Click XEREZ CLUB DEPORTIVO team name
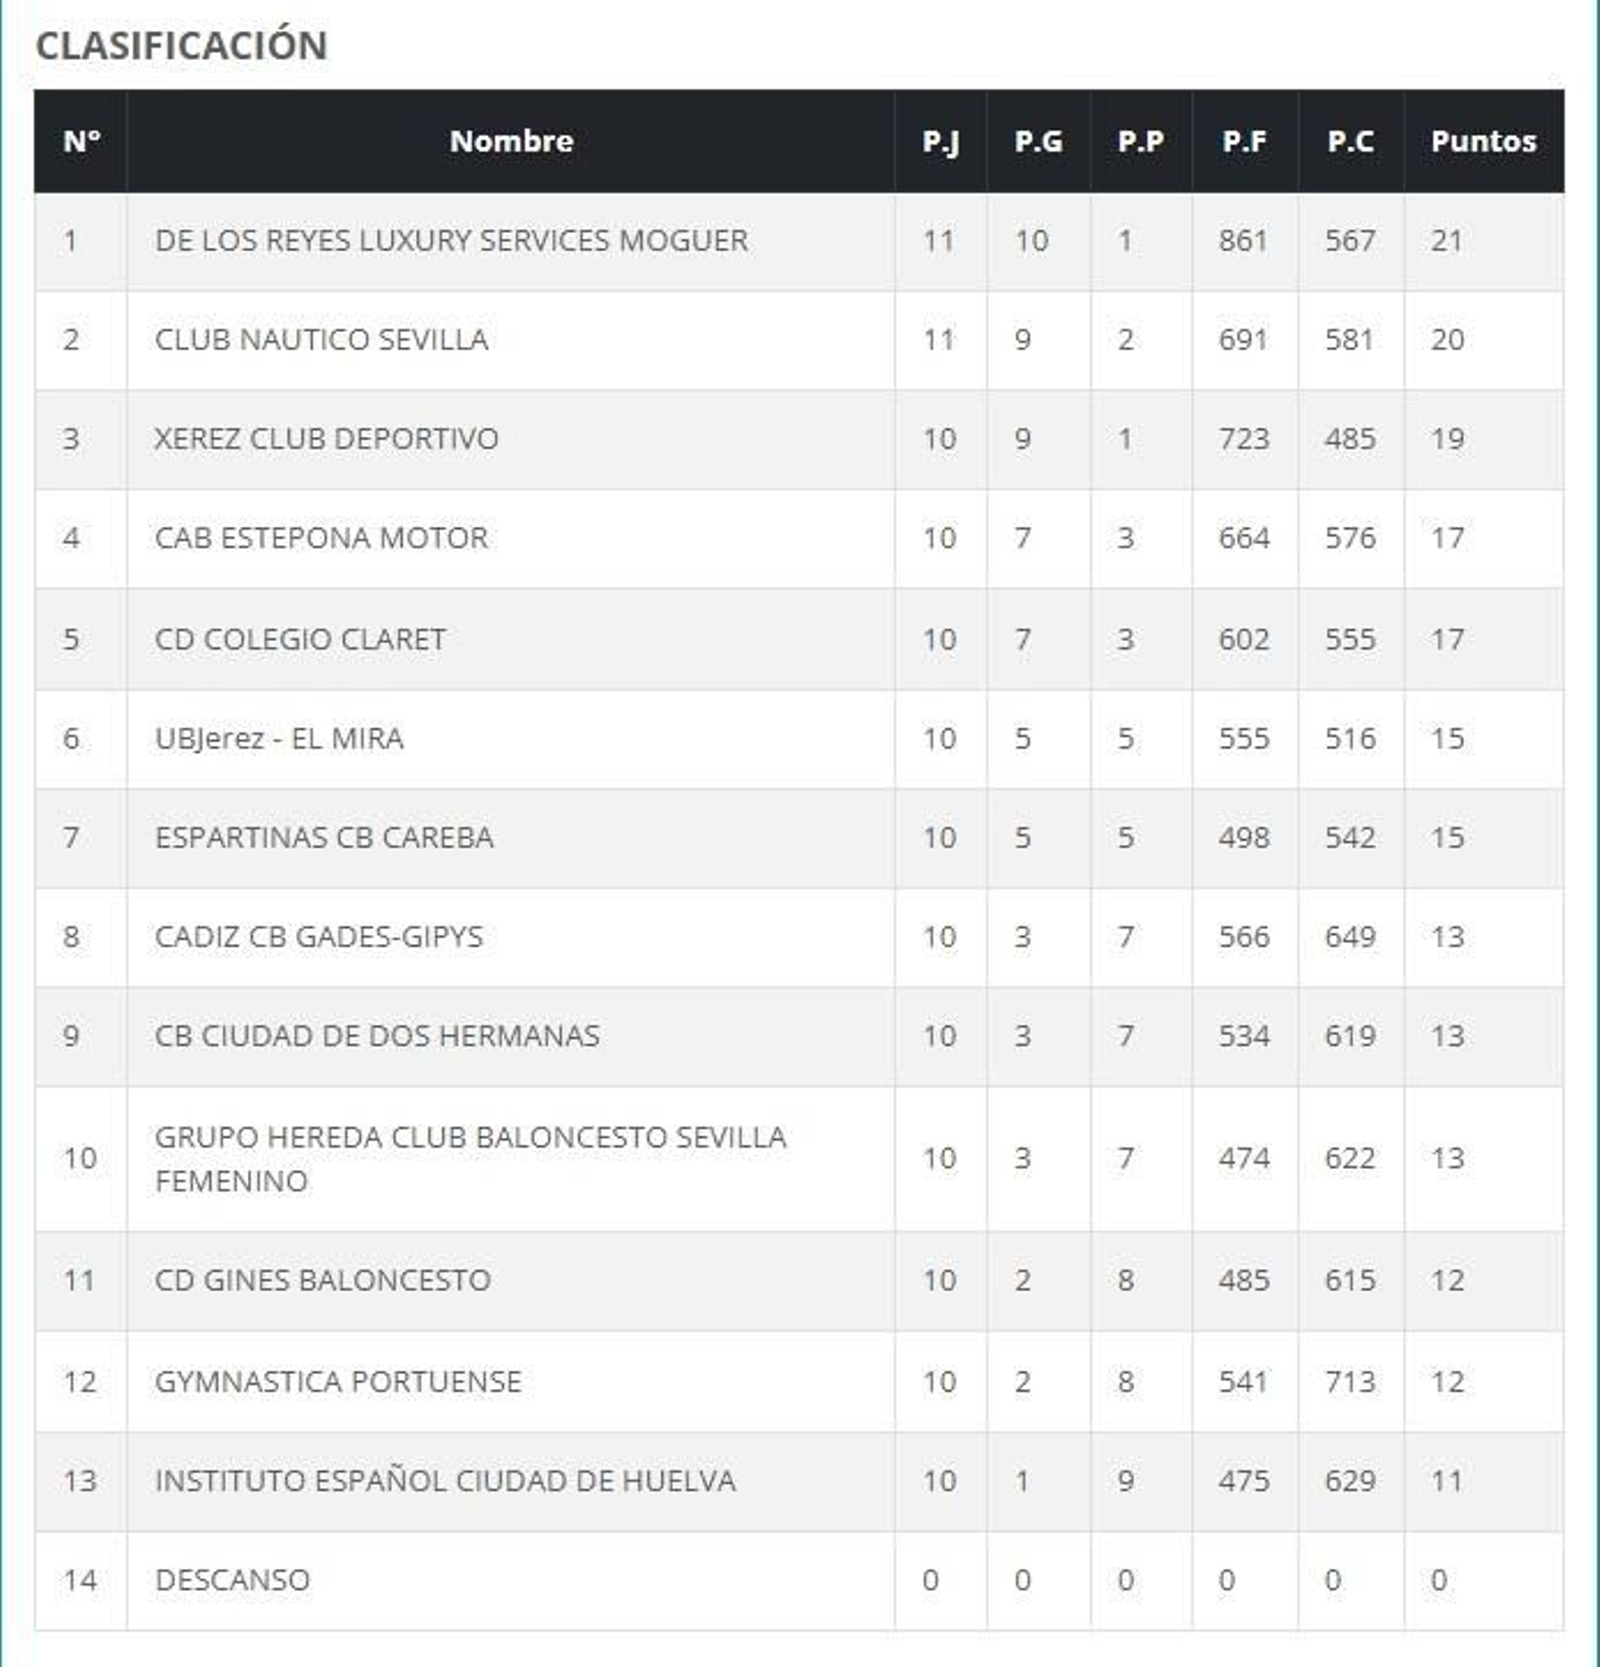The height and width of the screenshot is (1667, 1600). pyautogui.click(x=326, y=439)
